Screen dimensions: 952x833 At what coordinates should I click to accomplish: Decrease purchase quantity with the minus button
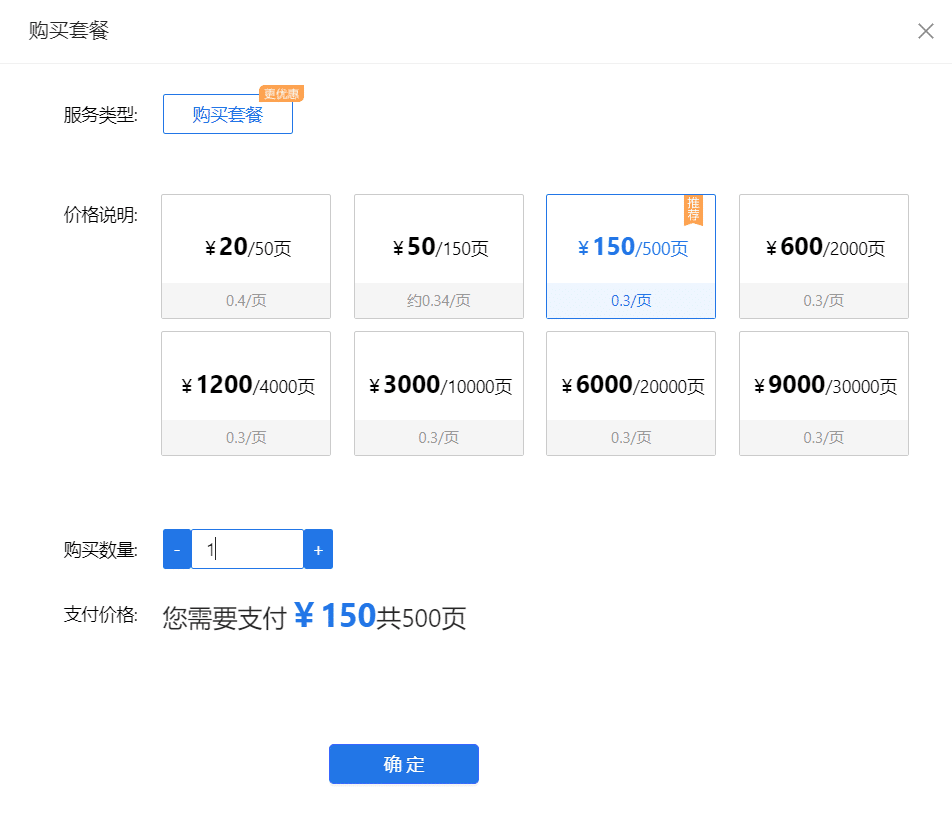(x=177, y=549)
